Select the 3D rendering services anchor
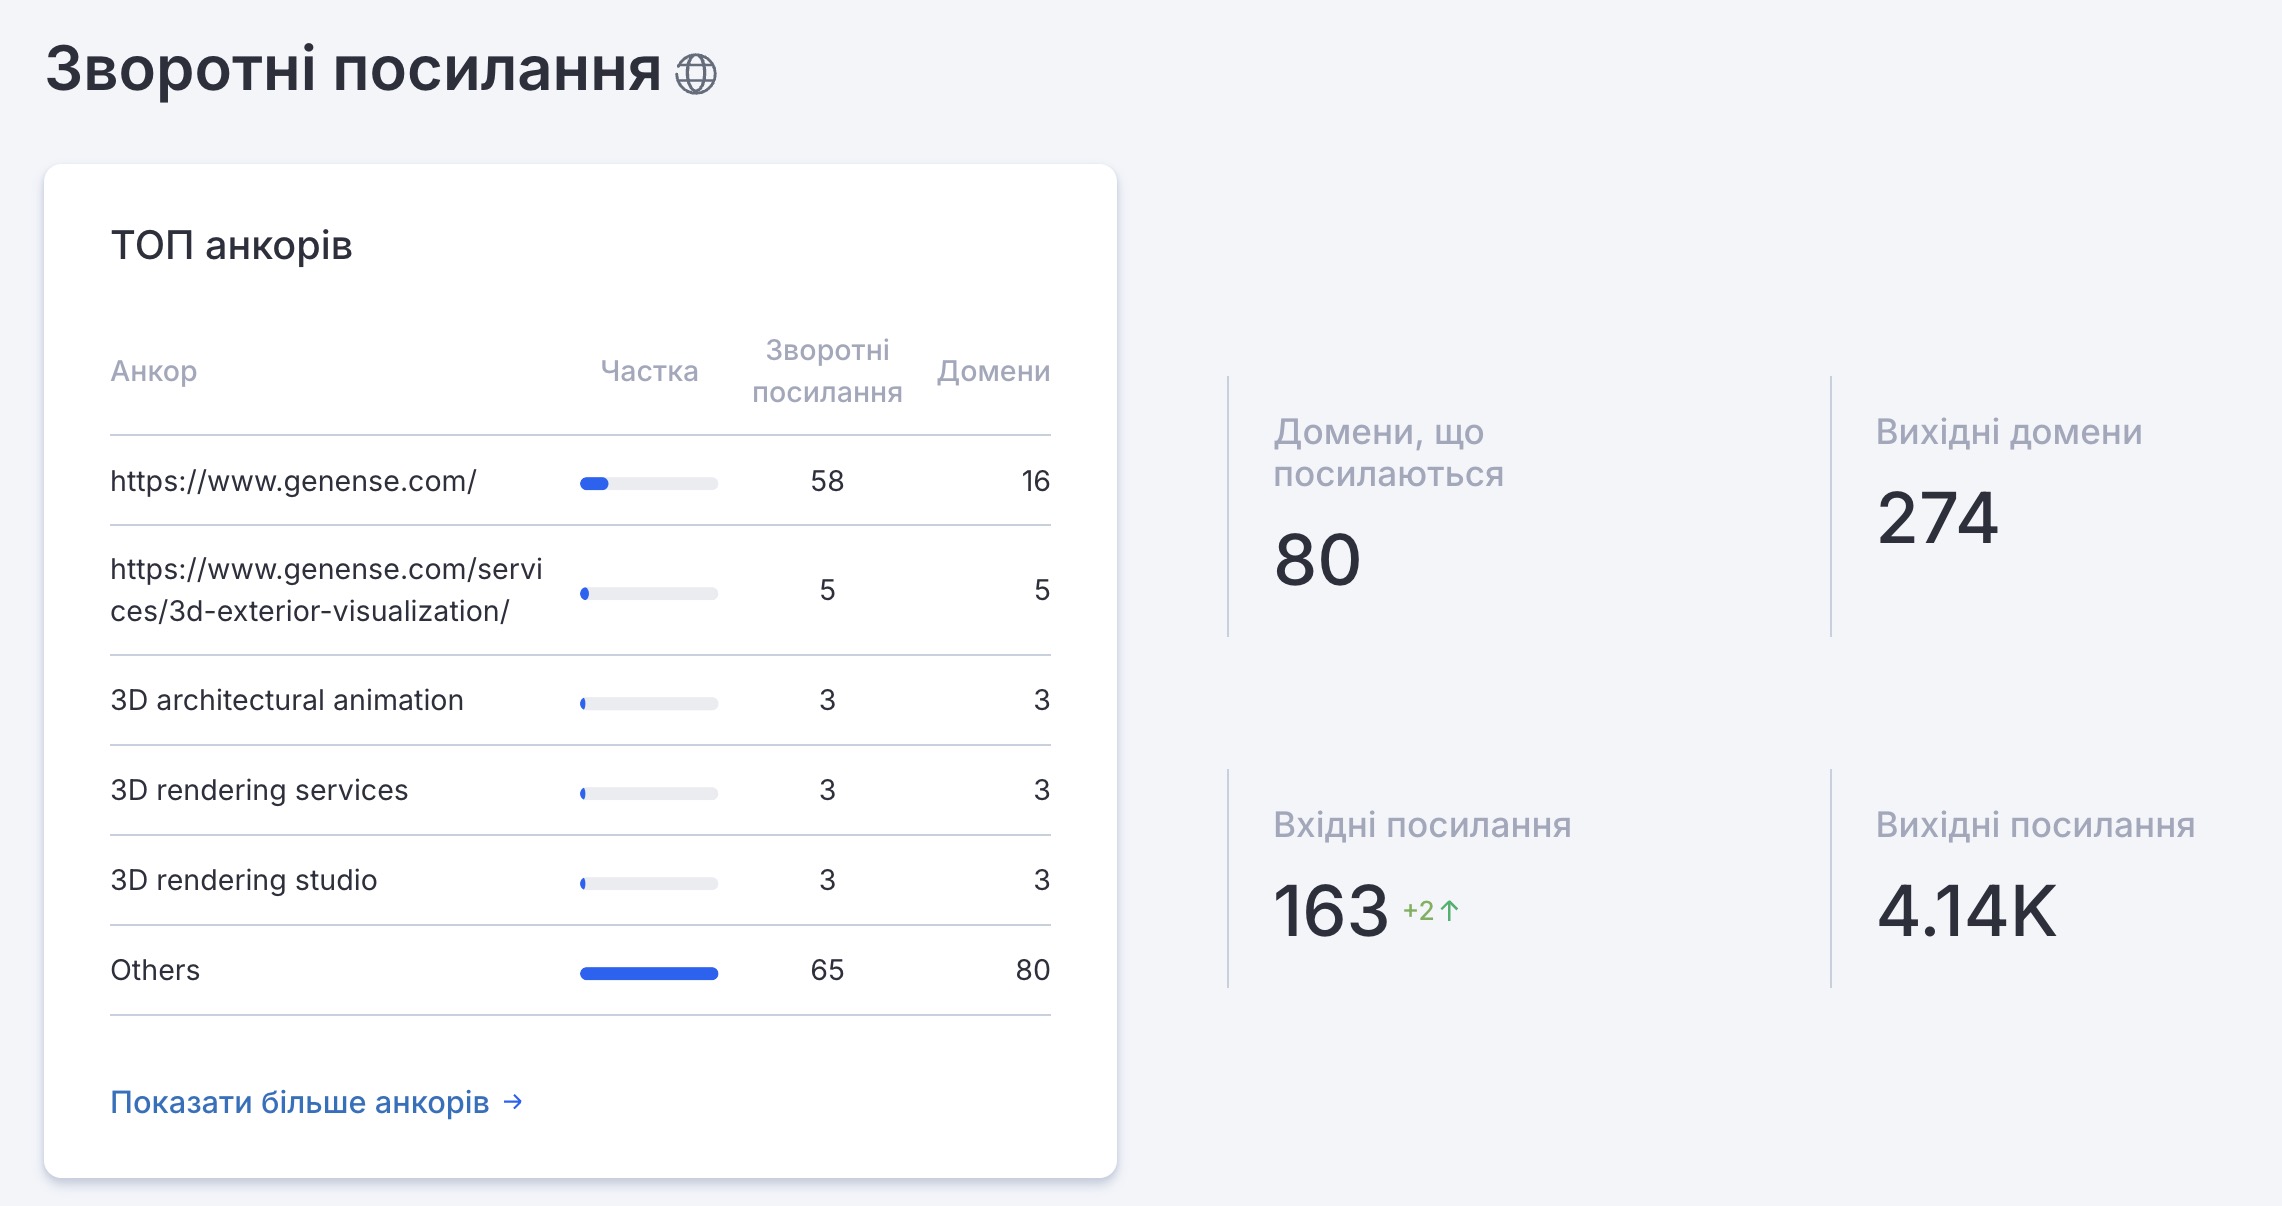 click(x=259, y=790)
